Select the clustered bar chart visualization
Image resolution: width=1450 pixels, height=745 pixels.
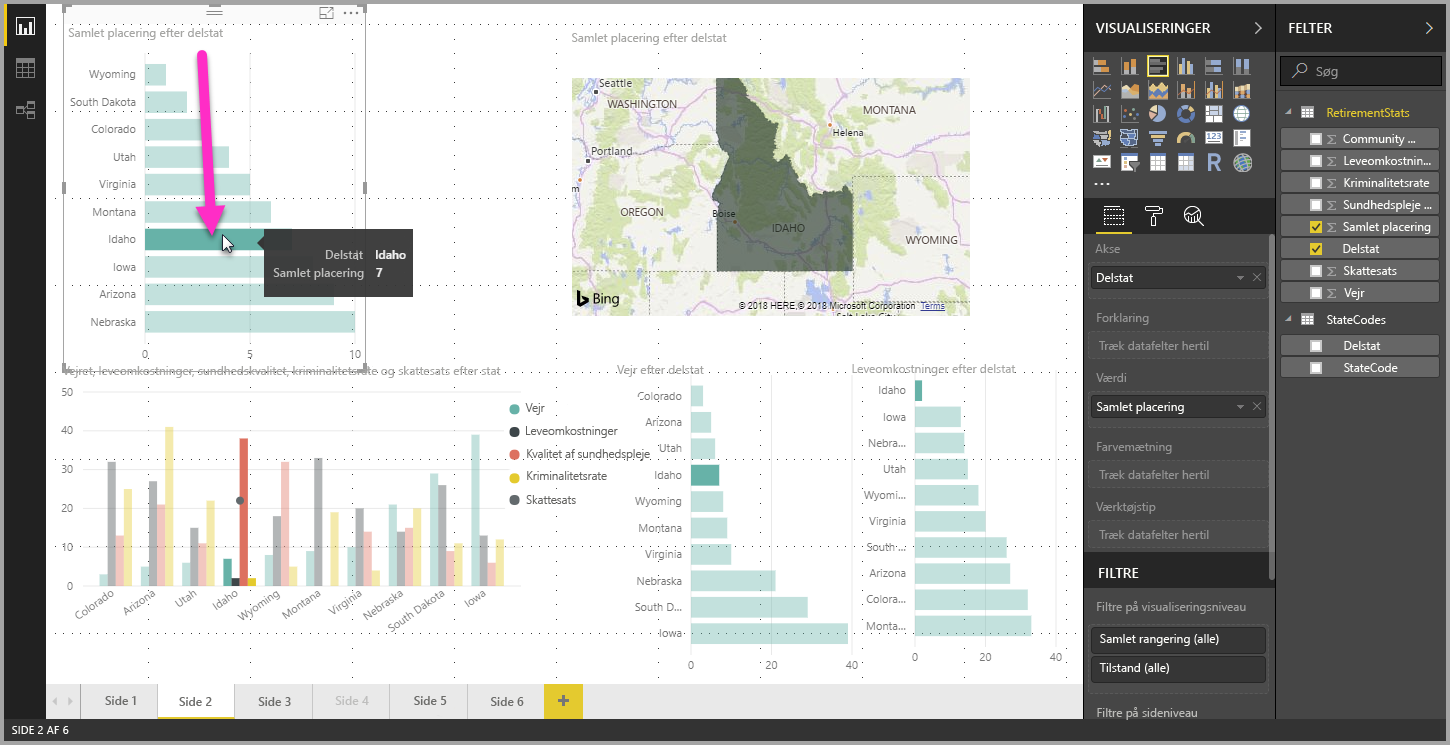[1158, 67]
